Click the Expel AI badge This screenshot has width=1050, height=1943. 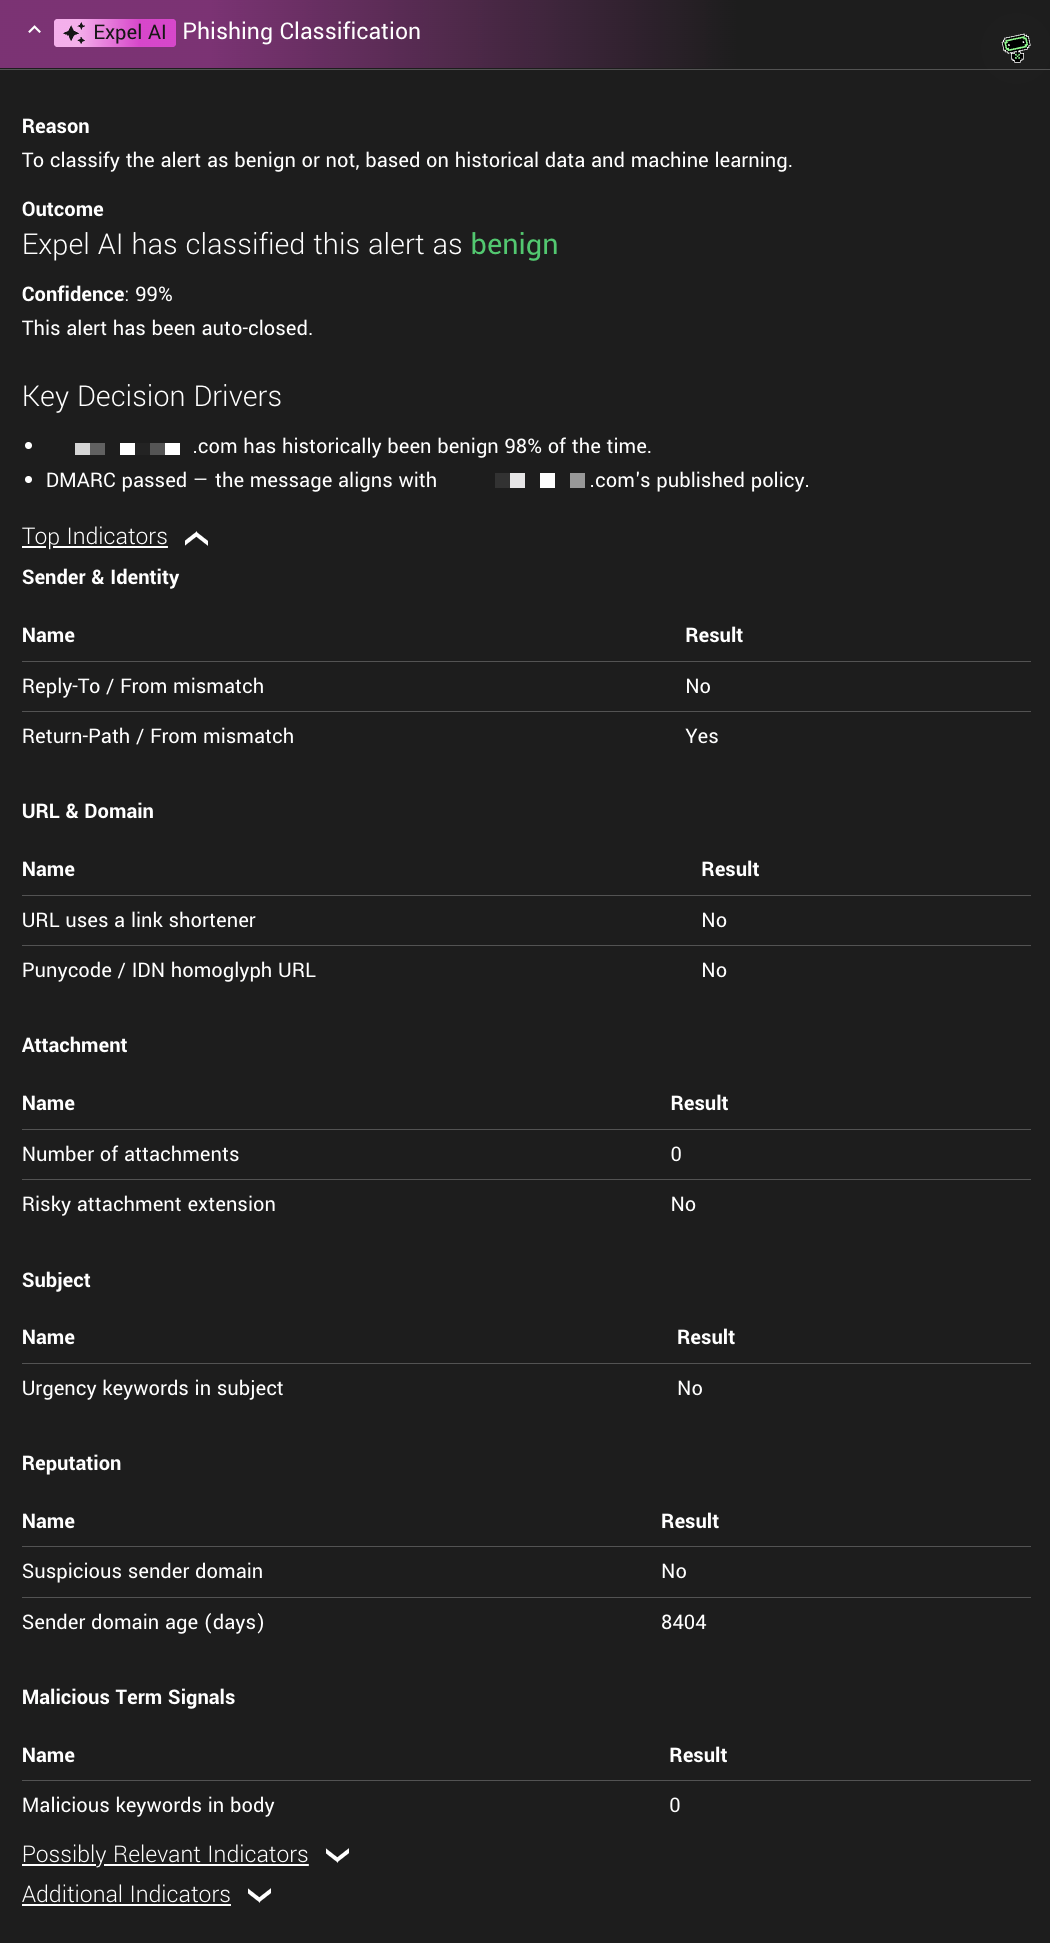(115, 32)
